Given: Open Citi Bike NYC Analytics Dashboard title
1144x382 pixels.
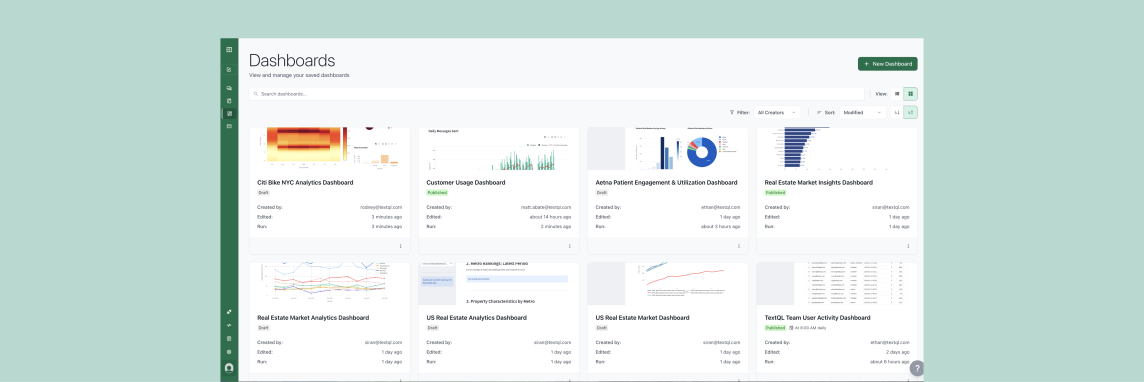Looking at the screenshot, I should pyautogui.click(x=306, y=182).
